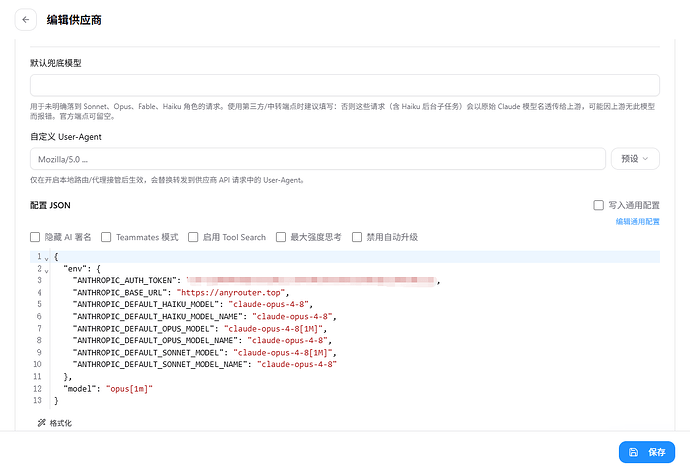Focus the 默认兜底模型 input field
Image resolution: width=690 pixels, height=473 pixels.
345,85
